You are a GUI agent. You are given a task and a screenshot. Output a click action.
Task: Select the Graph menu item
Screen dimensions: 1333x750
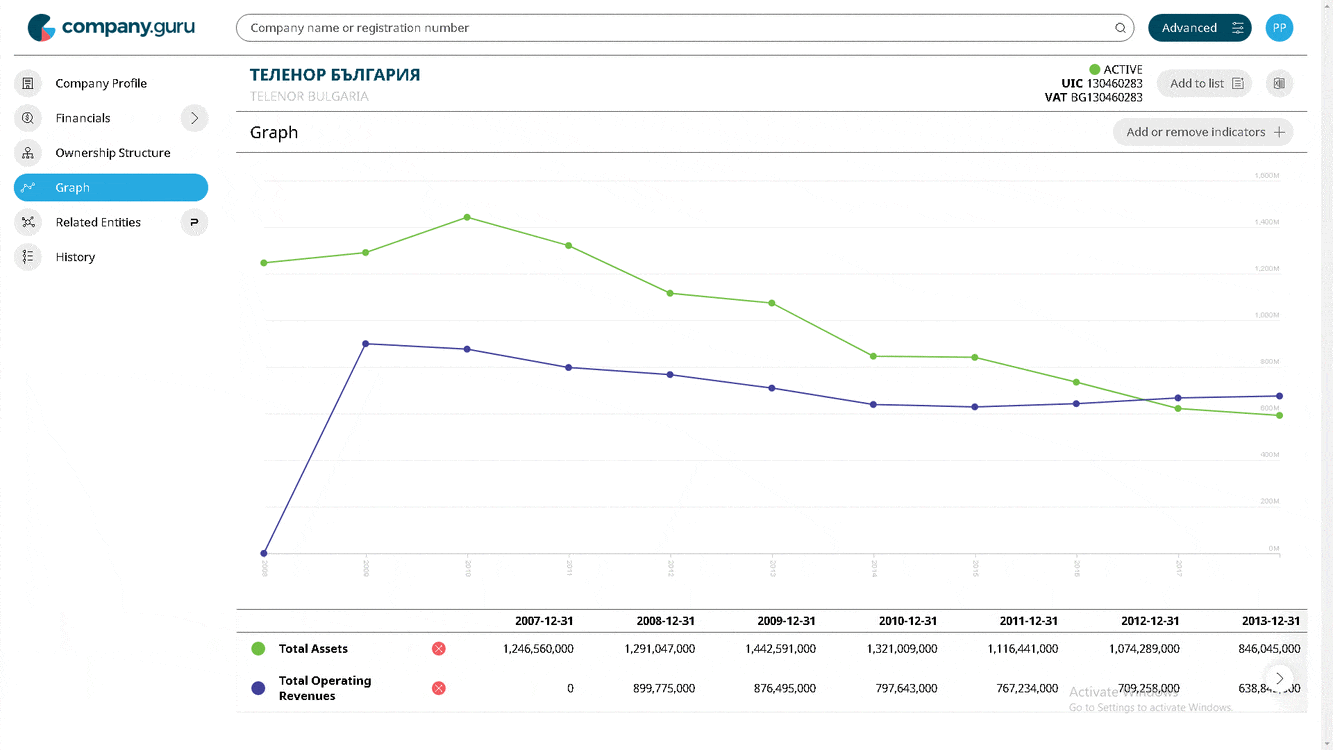click(x=111, y=188)
